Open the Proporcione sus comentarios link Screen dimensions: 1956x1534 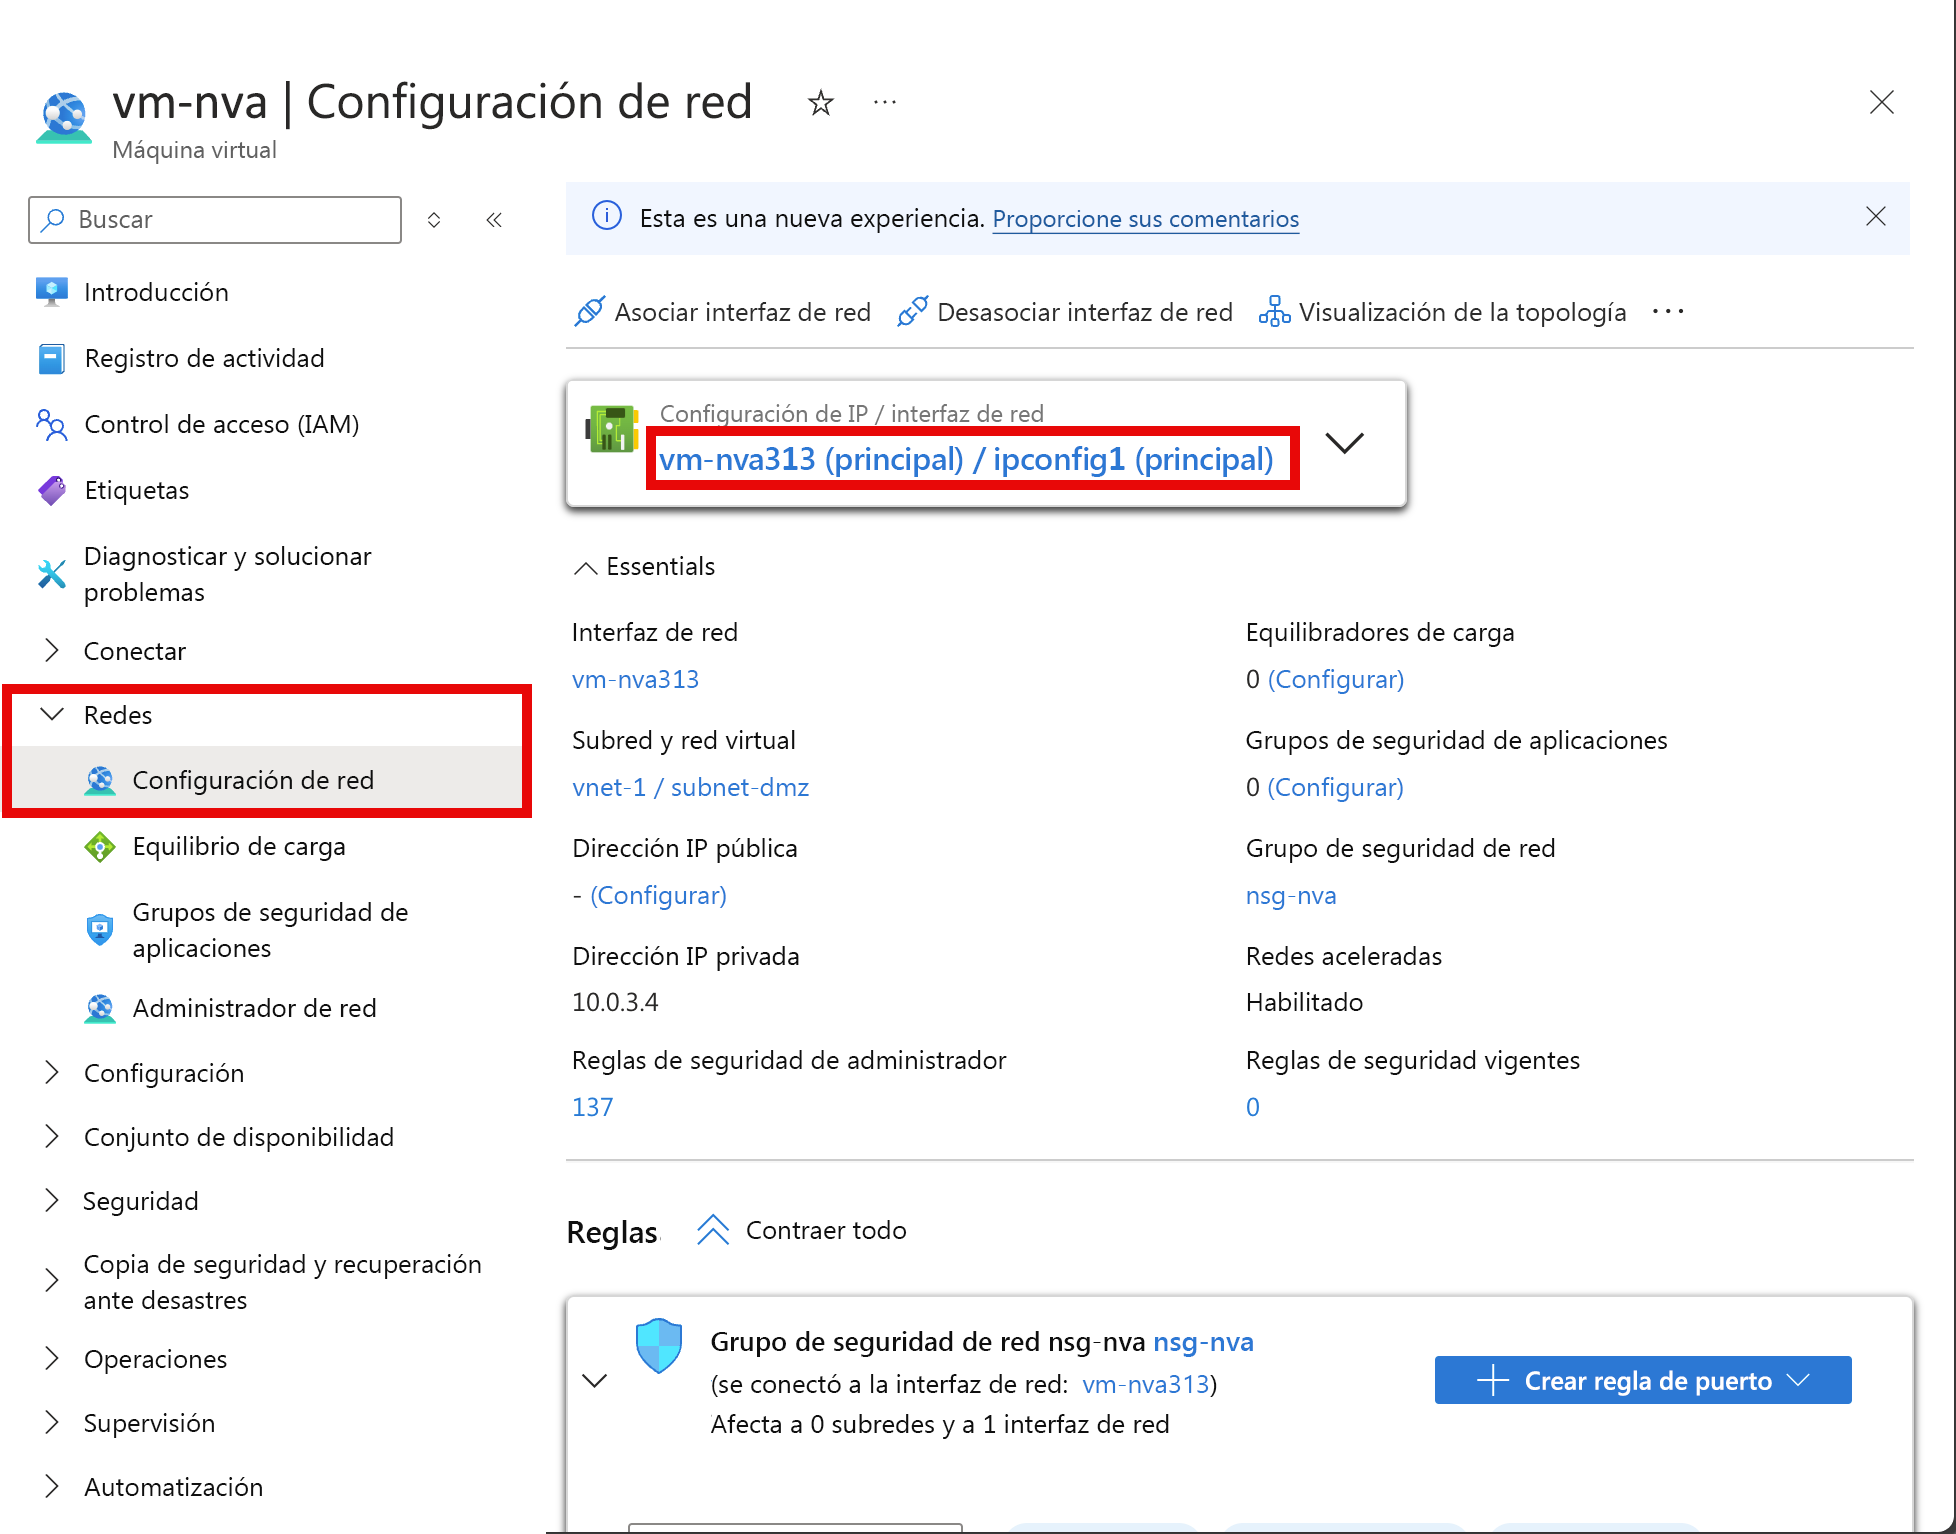[x=1144, y=219]
